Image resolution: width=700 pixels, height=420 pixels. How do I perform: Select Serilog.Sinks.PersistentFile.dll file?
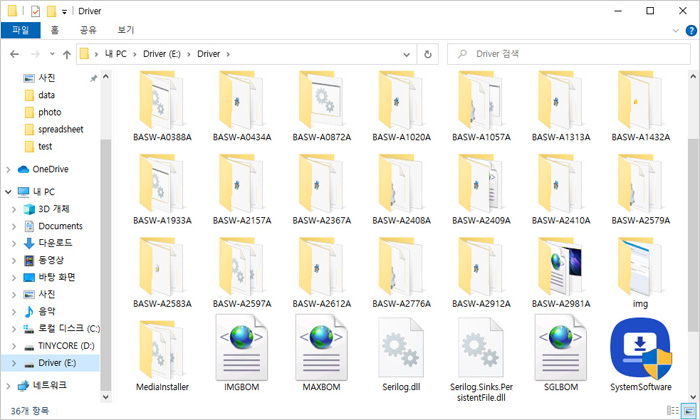481,360
